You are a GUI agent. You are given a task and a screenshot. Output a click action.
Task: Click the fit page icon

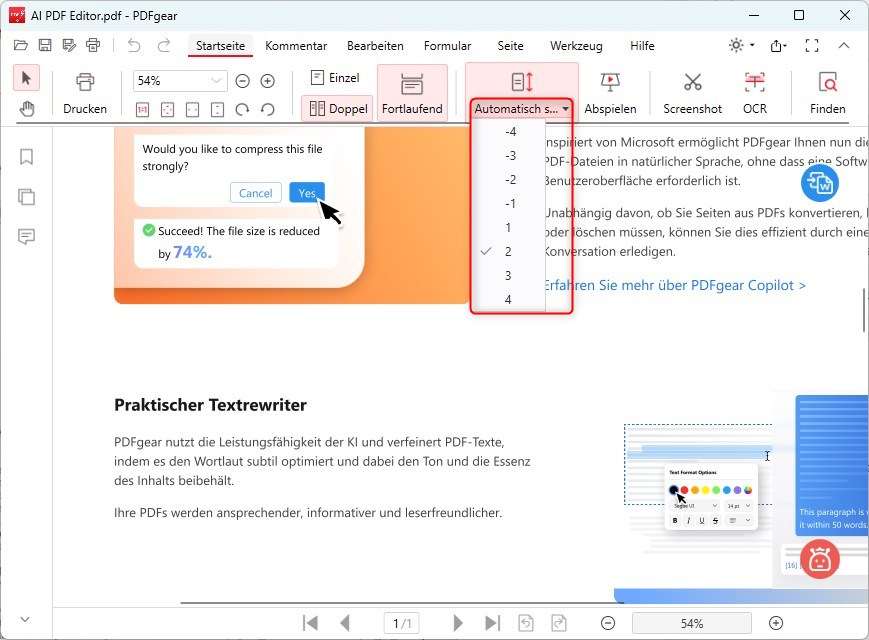(167, 110)
